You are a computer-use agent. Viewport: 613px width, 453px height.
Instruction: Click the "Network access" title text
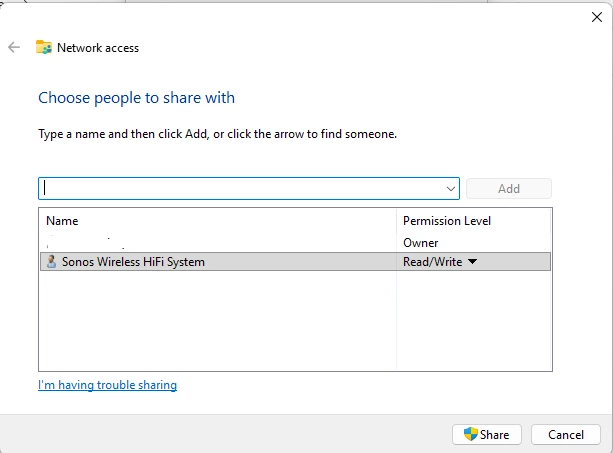point(98,47)
